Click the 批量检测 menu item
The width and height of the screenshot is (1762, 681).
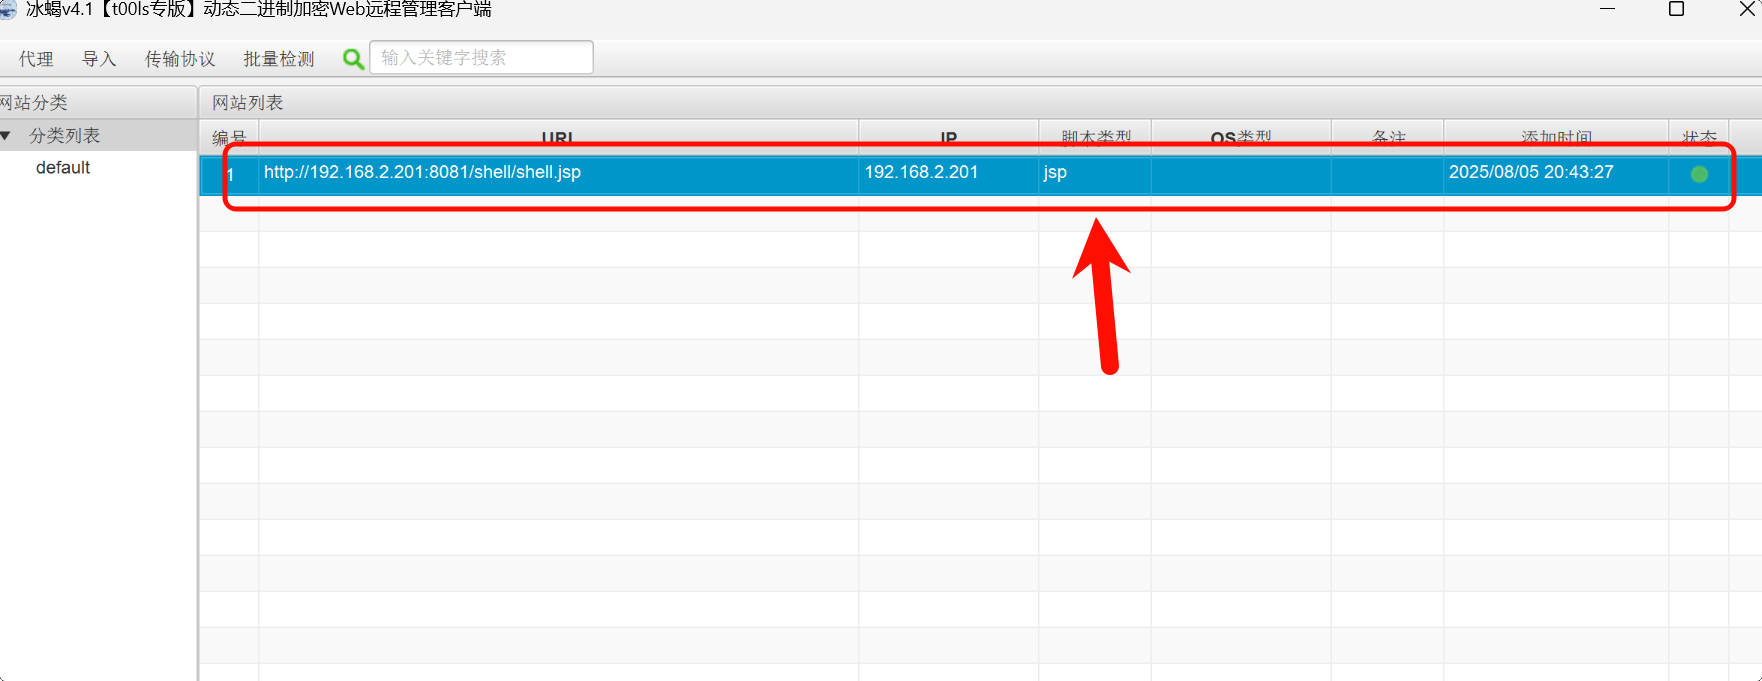tap(278, 59)
